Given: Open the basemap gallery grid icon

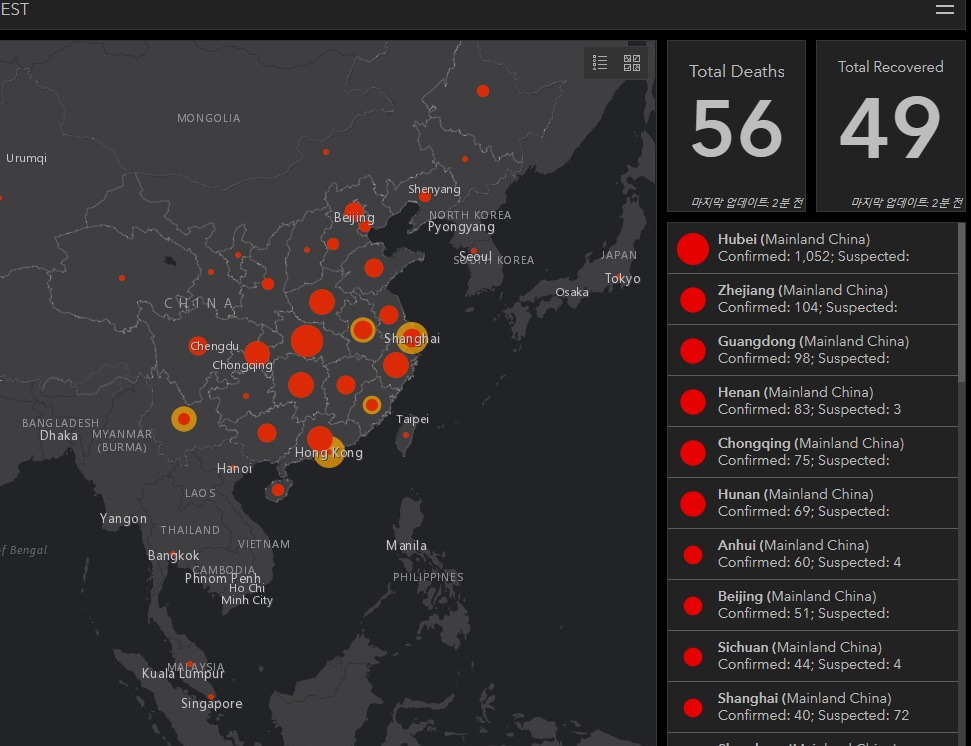Looking at the screenshot, I should point(632,63).
